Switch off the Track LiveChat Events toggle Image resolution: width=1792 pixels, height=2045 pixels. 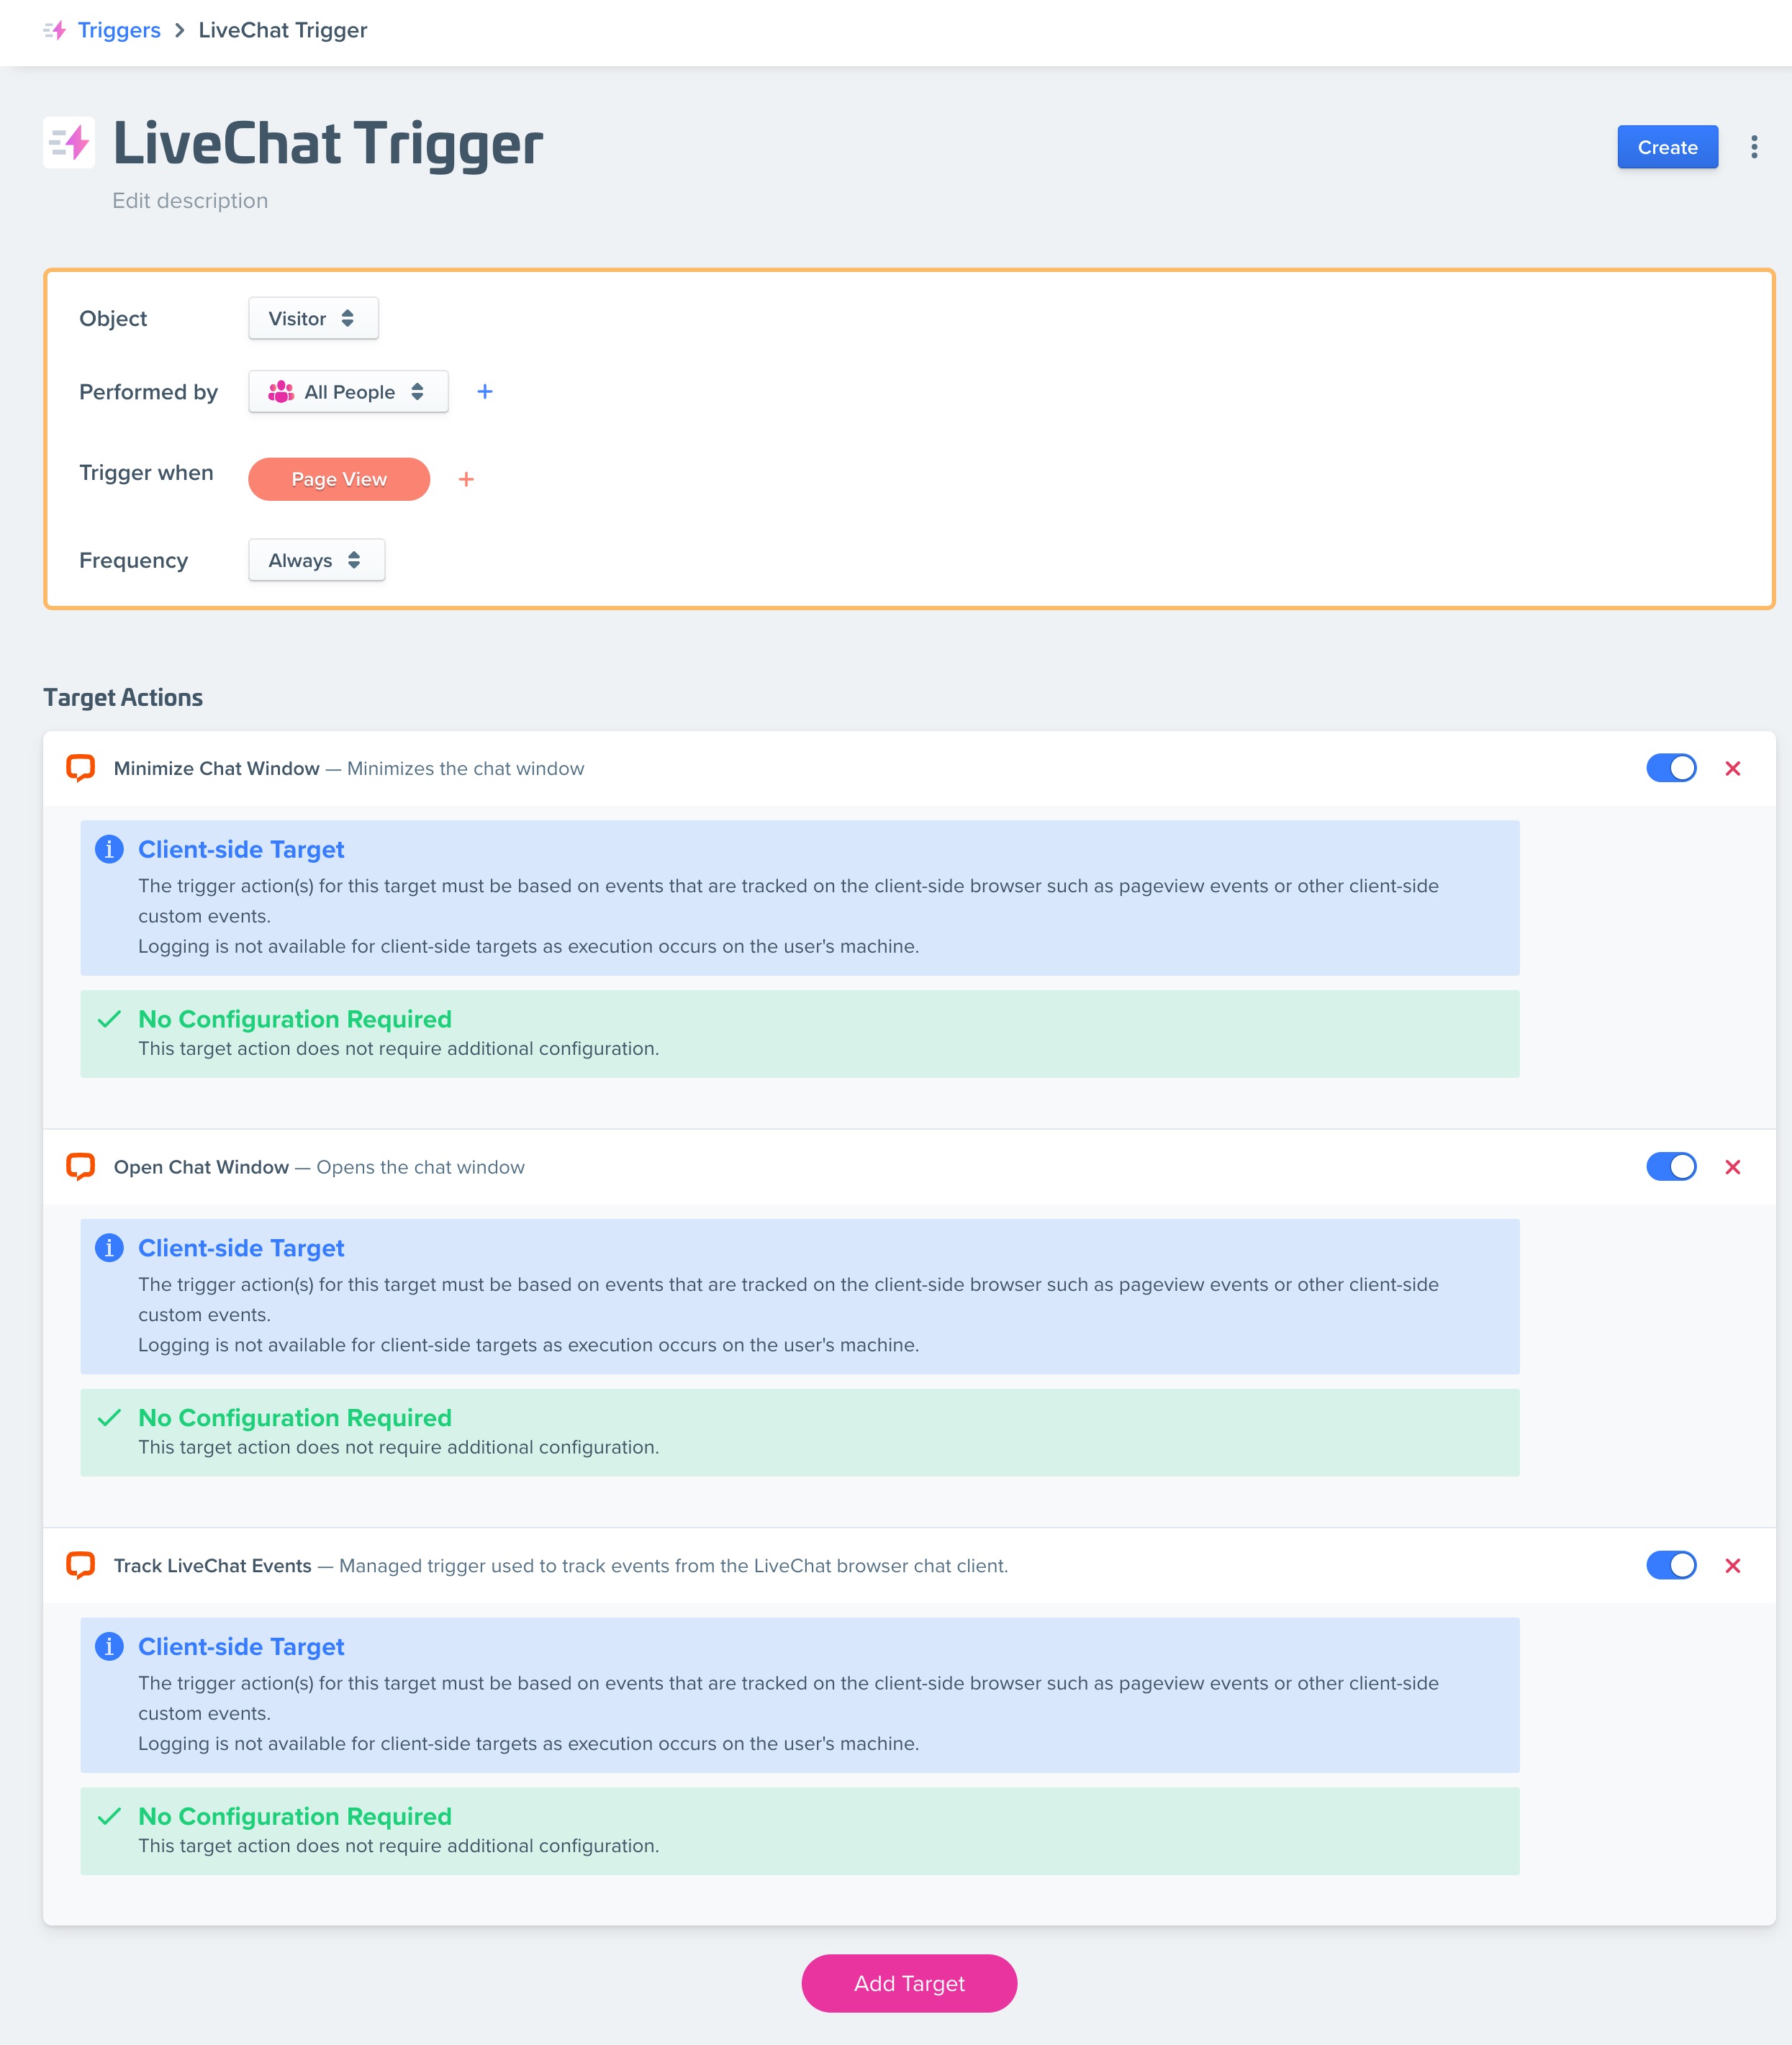pyautogui.click(x=1671, y=1565)
